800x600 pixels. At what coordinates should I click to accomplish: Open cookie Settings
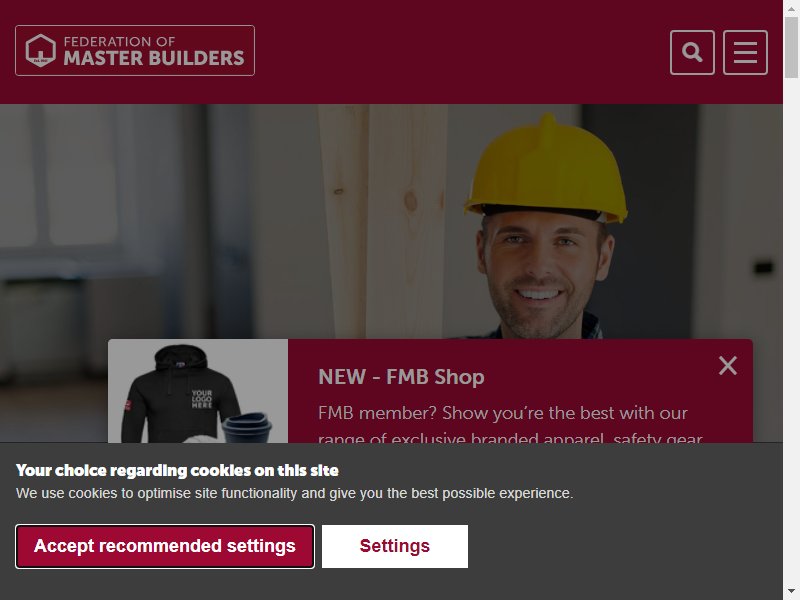(394, 546)
